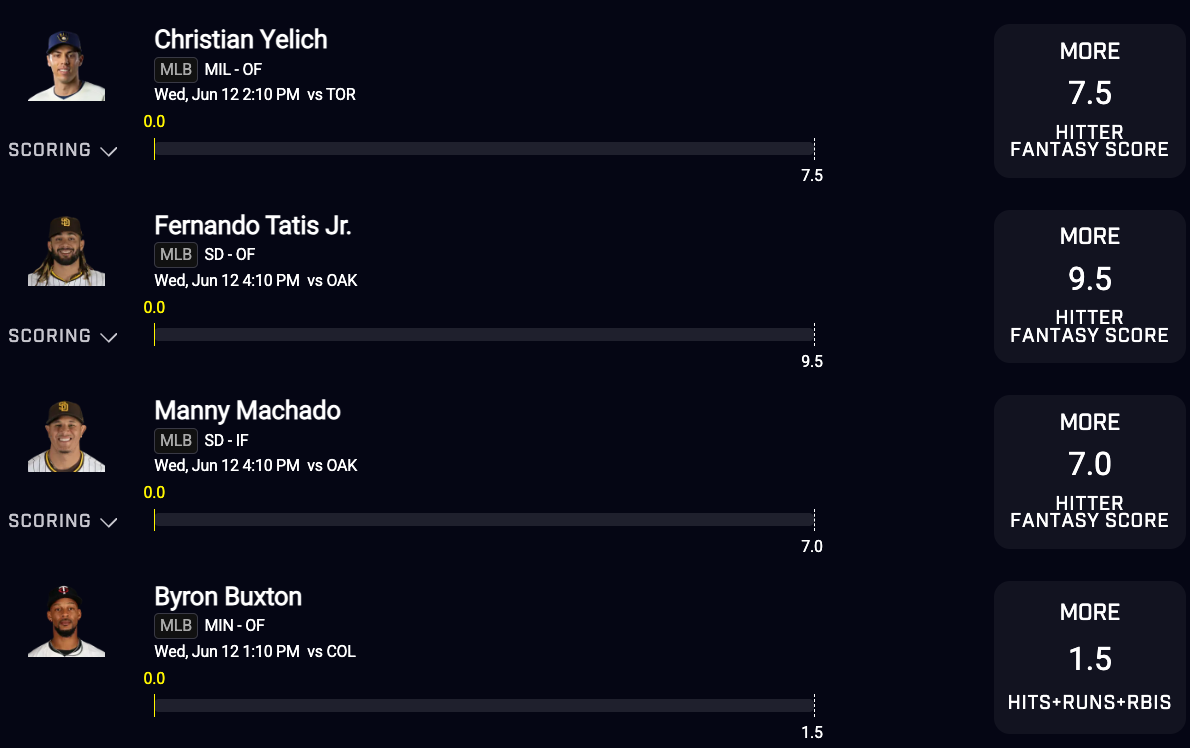Click Fernando Tatis Jr.'s player headshot
1190x748 pixels.
click(x=66, y=250)
